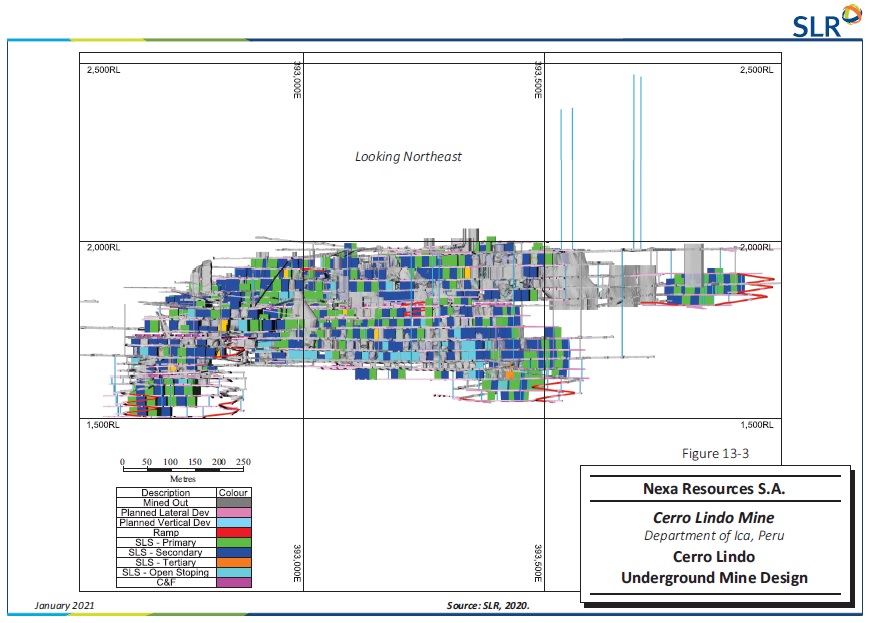Pick the red Ramp colour swatch
870x623 pixels.
pos(232,533)
